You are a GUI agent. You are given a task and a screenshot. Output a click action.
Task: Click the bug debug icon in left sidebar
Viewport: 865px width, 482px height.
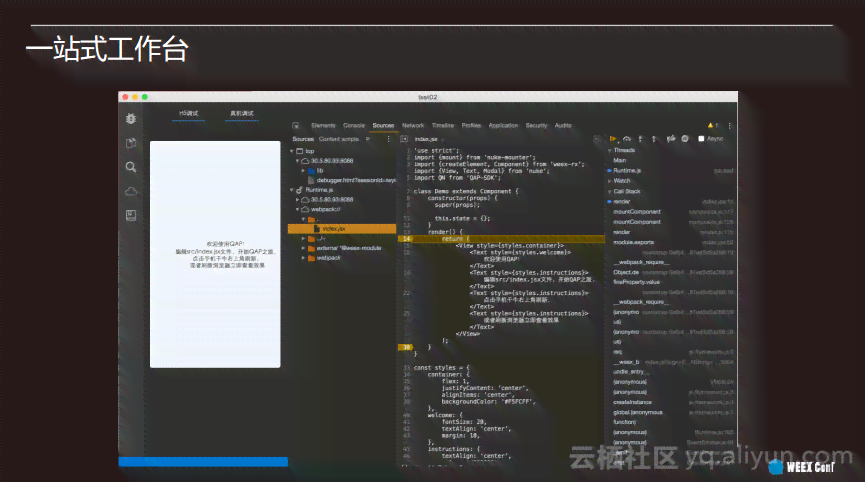[131, 119]
